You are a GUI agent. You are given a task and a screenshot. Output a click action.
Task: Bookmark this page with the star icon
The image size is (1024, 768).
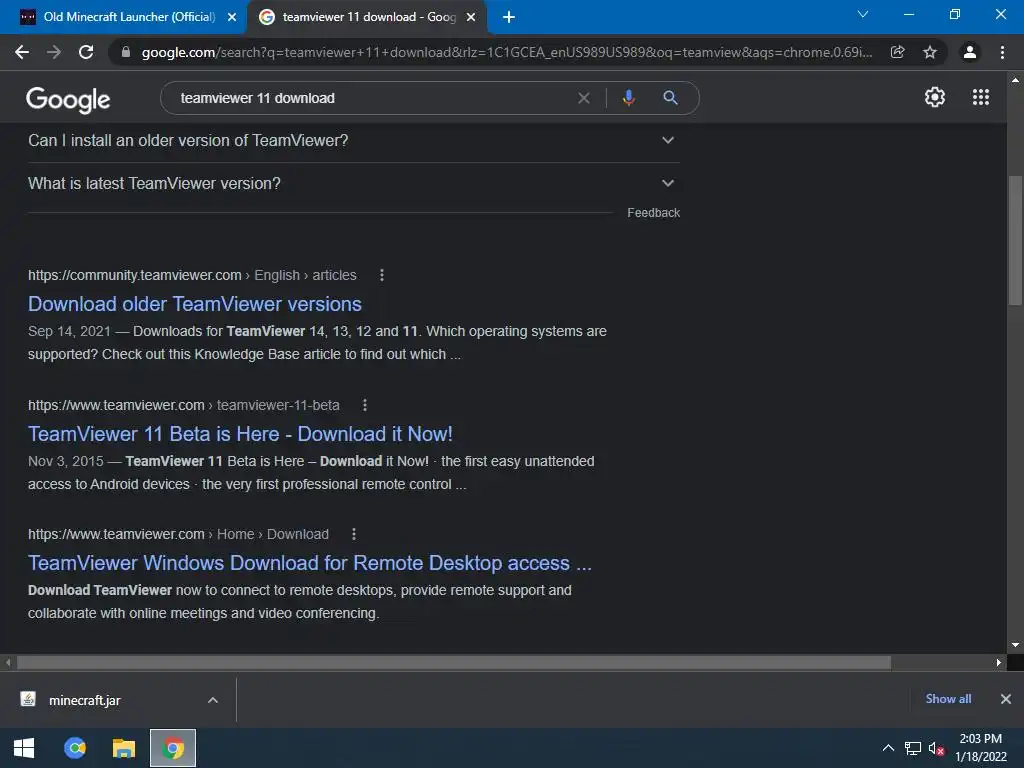pos(930,52)
